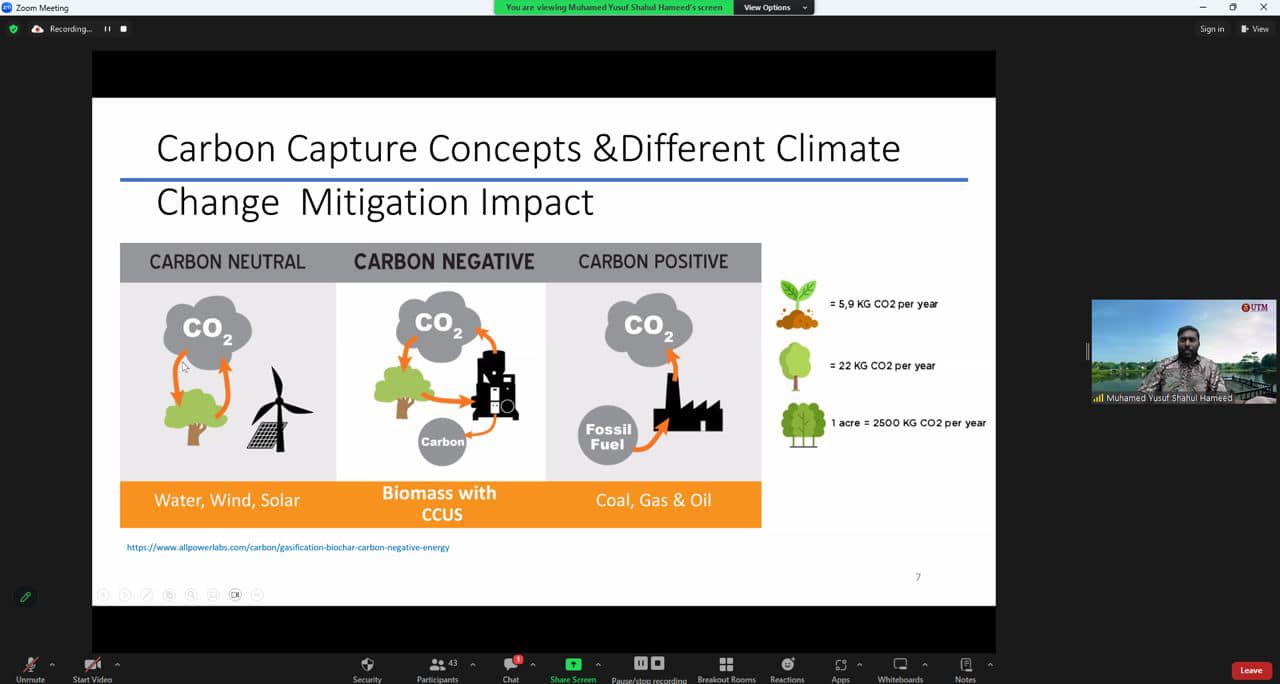This screenshot has width=1280, height=684.
Task: Expand the video options arrow beside Start Video
Action: pos(117,664)
